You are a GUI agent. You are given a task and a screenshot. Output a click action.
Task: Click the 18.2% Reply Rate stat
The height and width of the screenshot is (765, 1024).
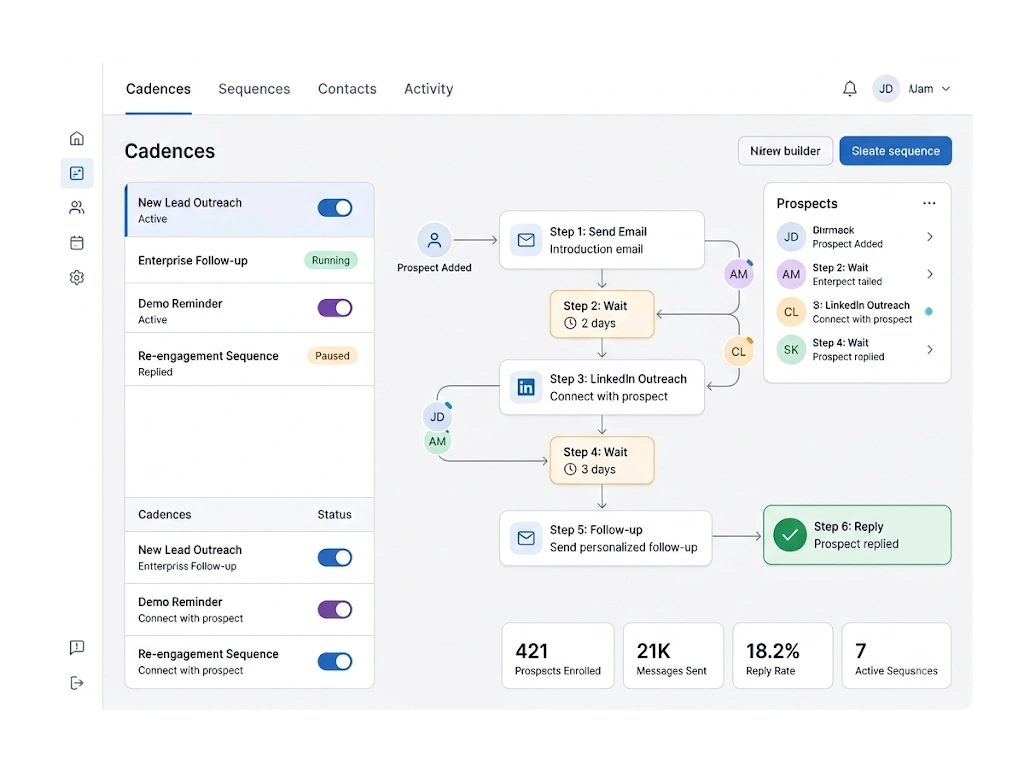click(782, 655)
